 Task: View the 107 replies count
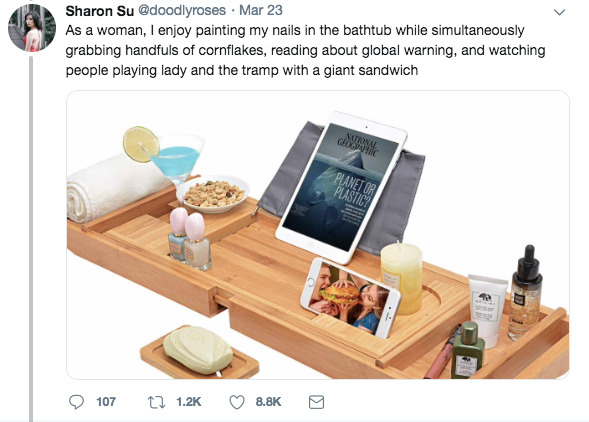point(106,402)
